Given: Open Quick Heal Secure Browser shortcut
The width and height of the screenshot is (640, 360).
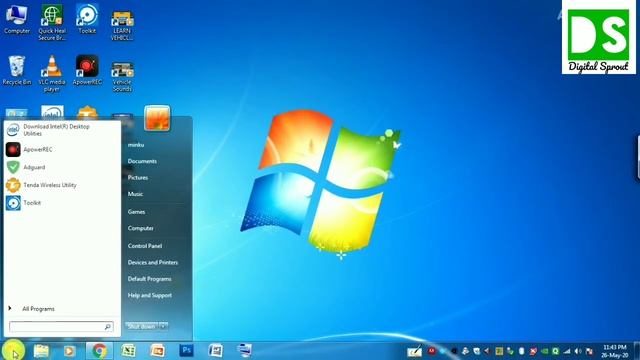Looking at the screenshot, I should pos(52,23).
